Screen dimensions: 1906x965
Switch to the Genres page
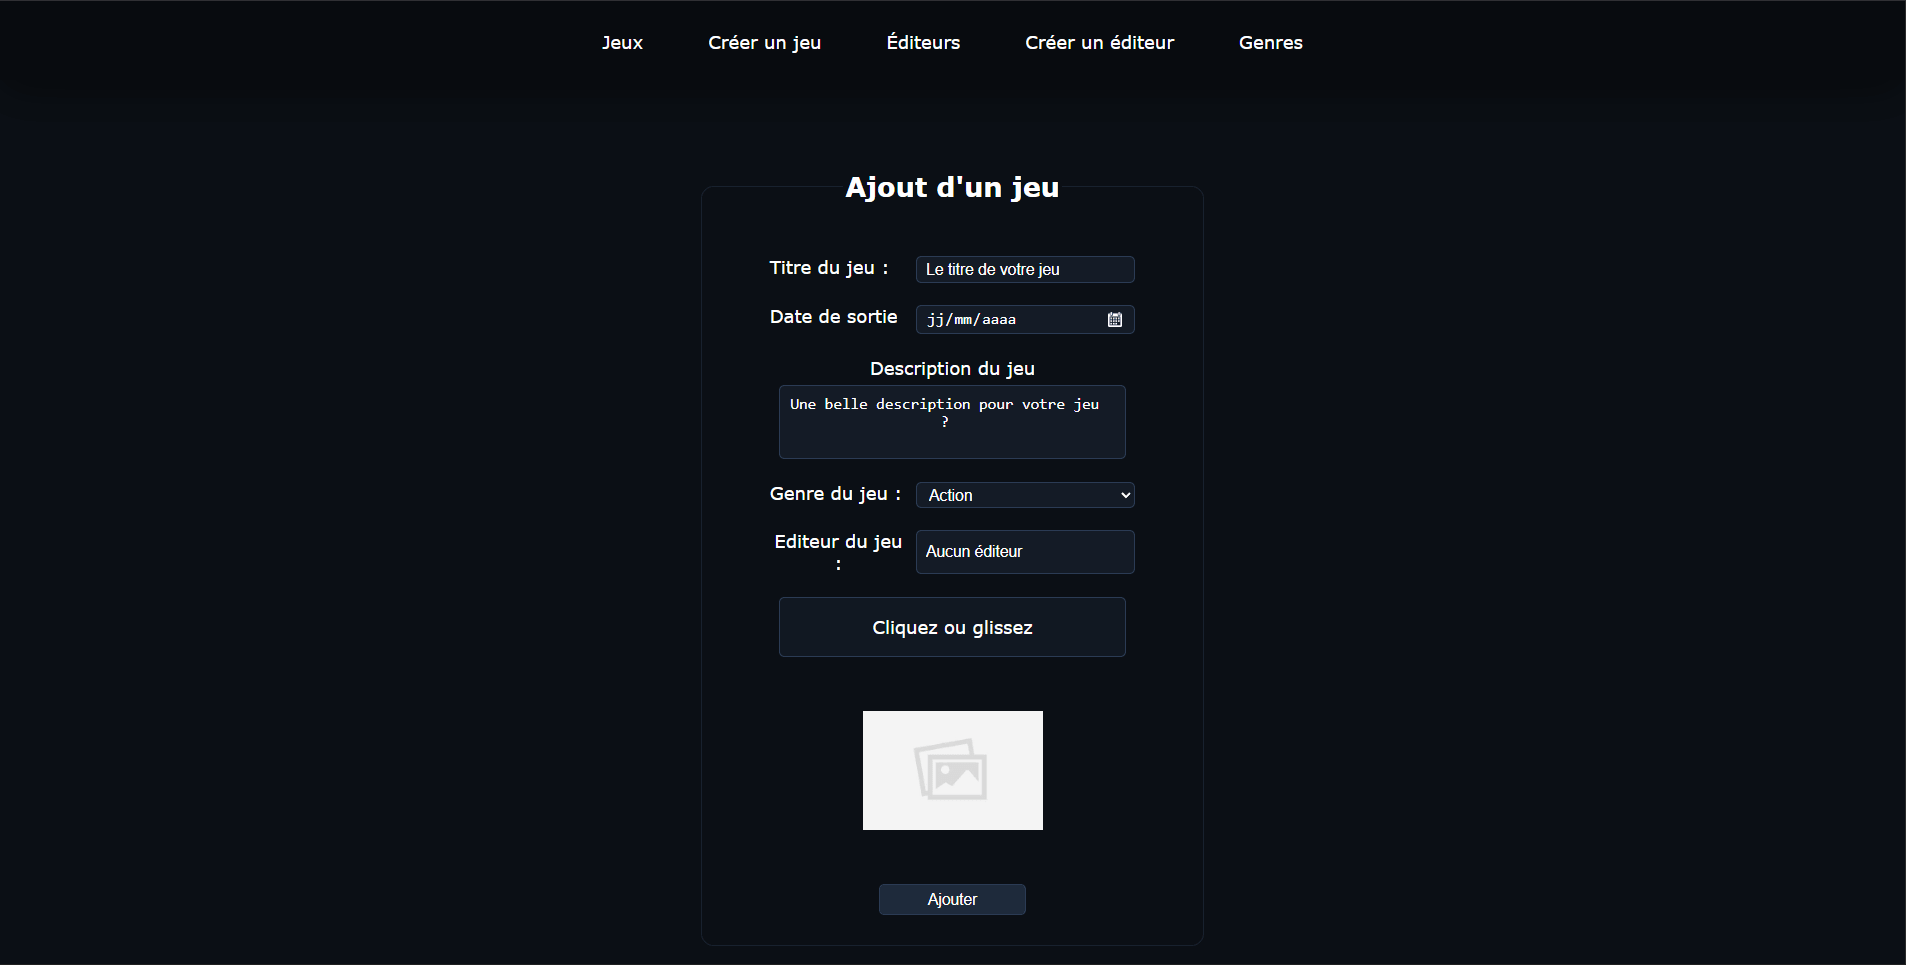pos(1270,43)
